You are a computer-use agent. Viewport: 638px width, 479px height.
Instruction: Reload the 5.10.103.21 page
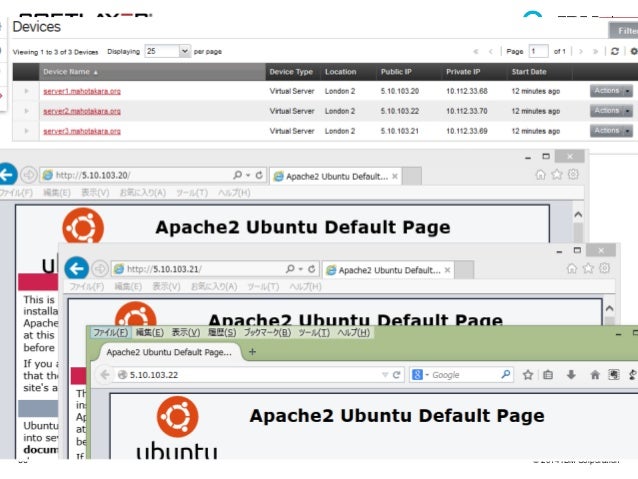tap(312, 269)
